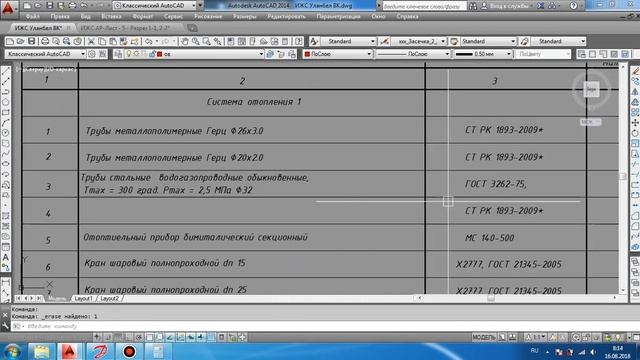Toggle layer on/off light bulb for layer ов
The image size is (640, 360).
[x=129, y=54]
